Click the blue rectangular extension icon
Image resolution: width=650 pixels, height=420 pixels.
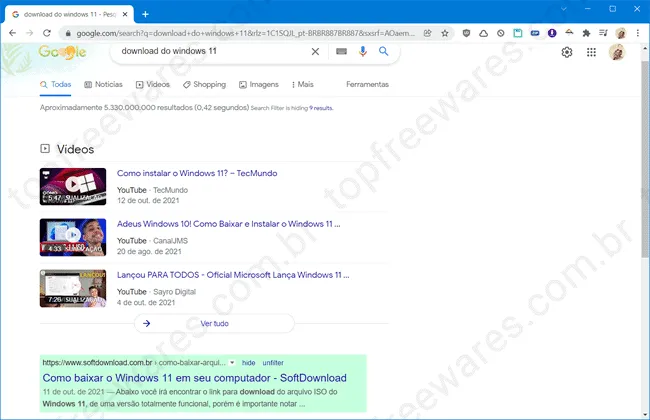(535, 33)
